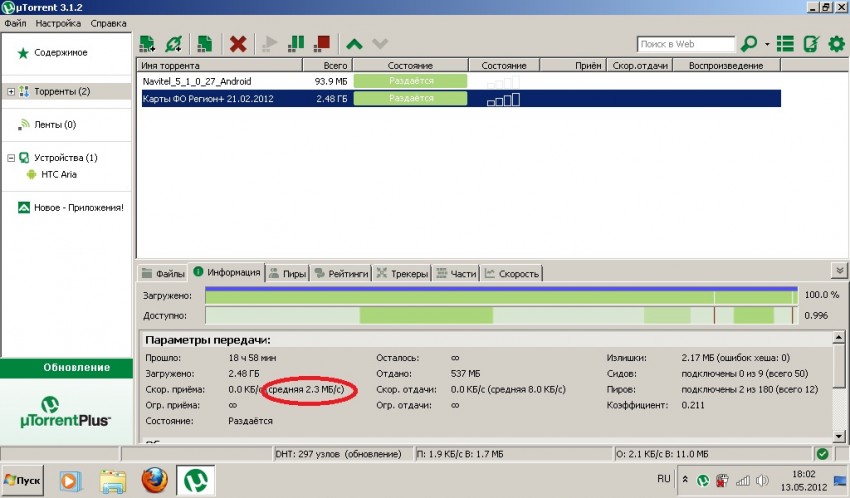Collapse the details pane with chevron
The width and height of the screenshot is (850, 498).
(x=838, y=271)
